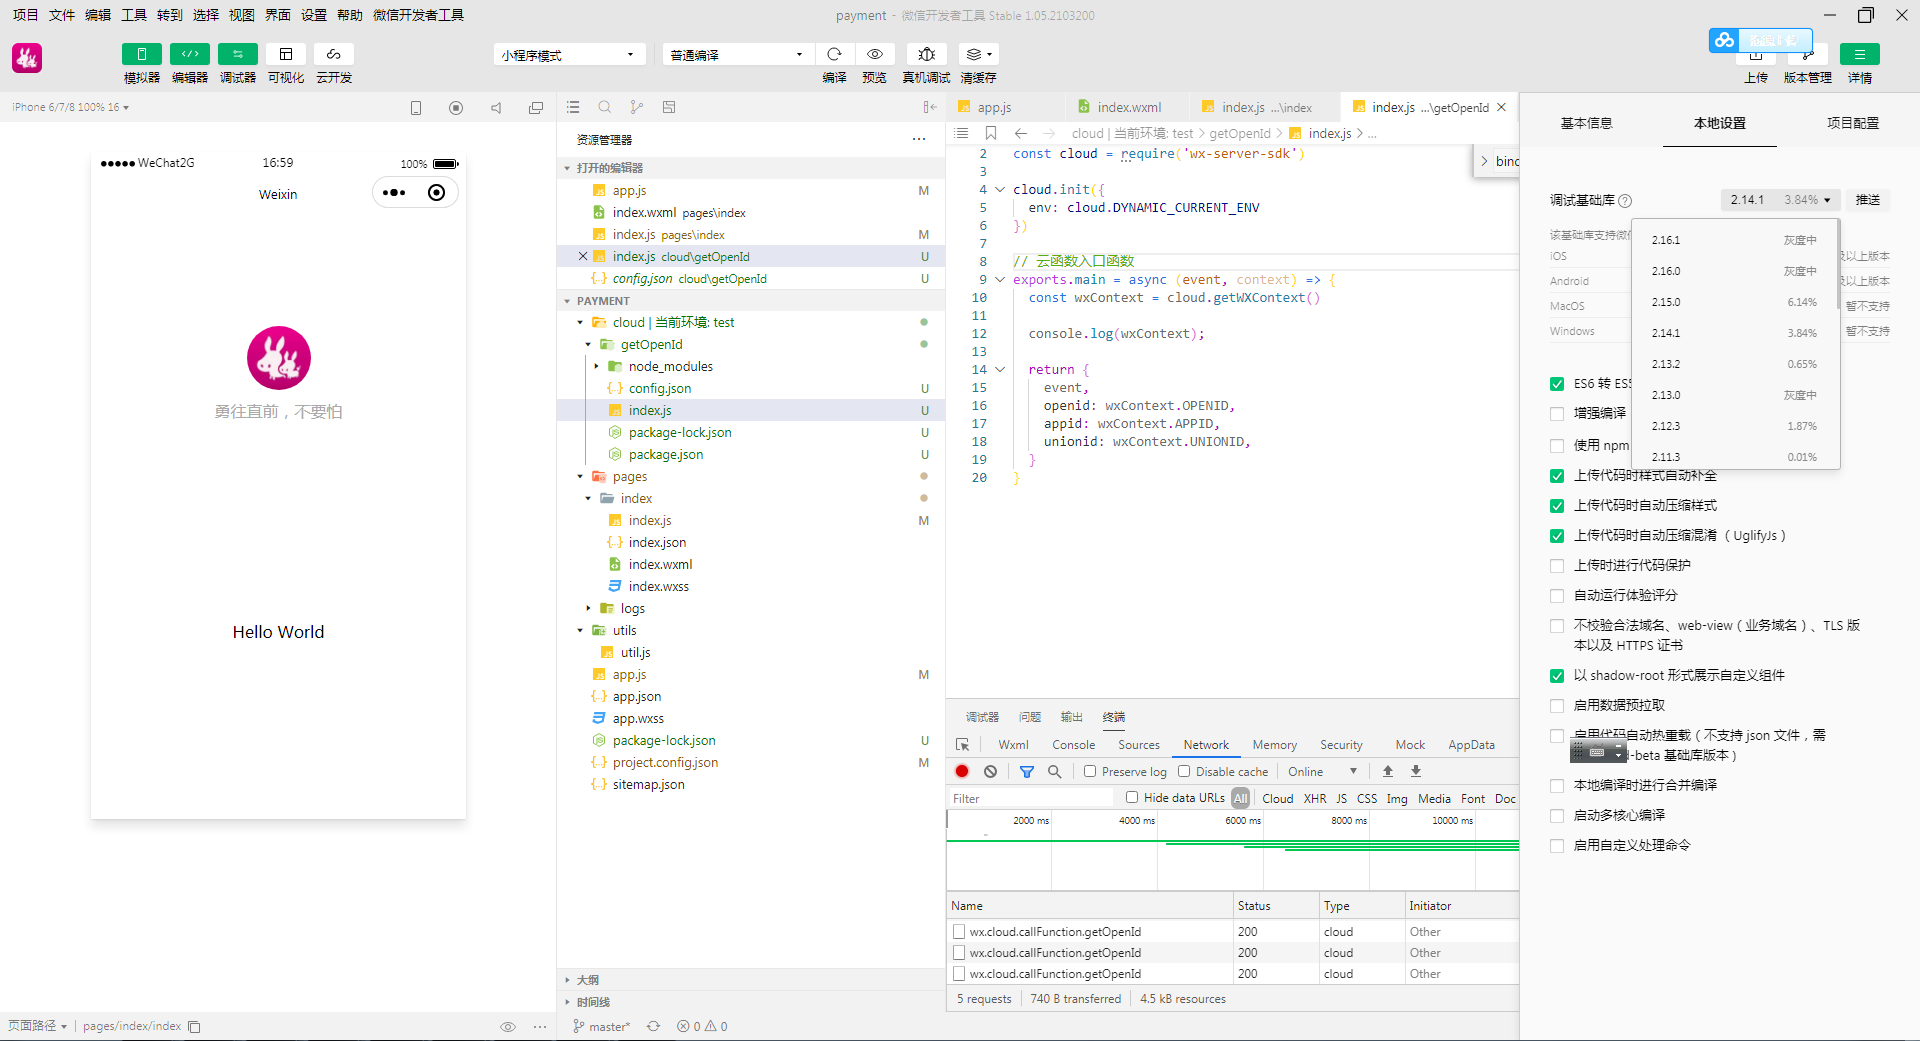Click the 推送 button

pos(1867,200)
